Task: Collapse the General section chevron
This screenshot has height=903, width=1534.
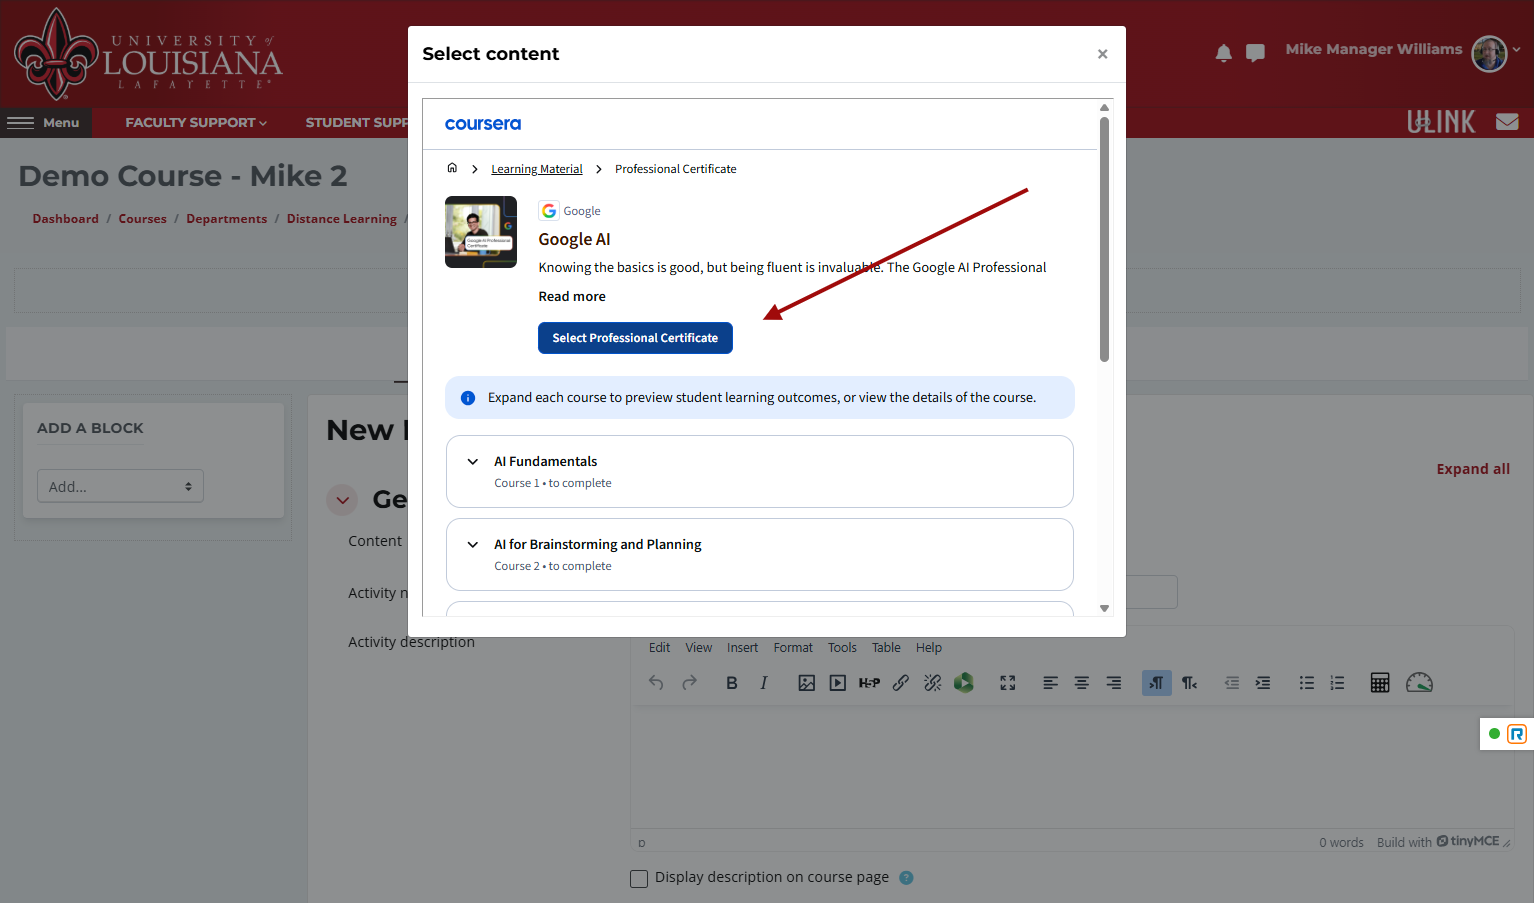Action: point(342,500)
